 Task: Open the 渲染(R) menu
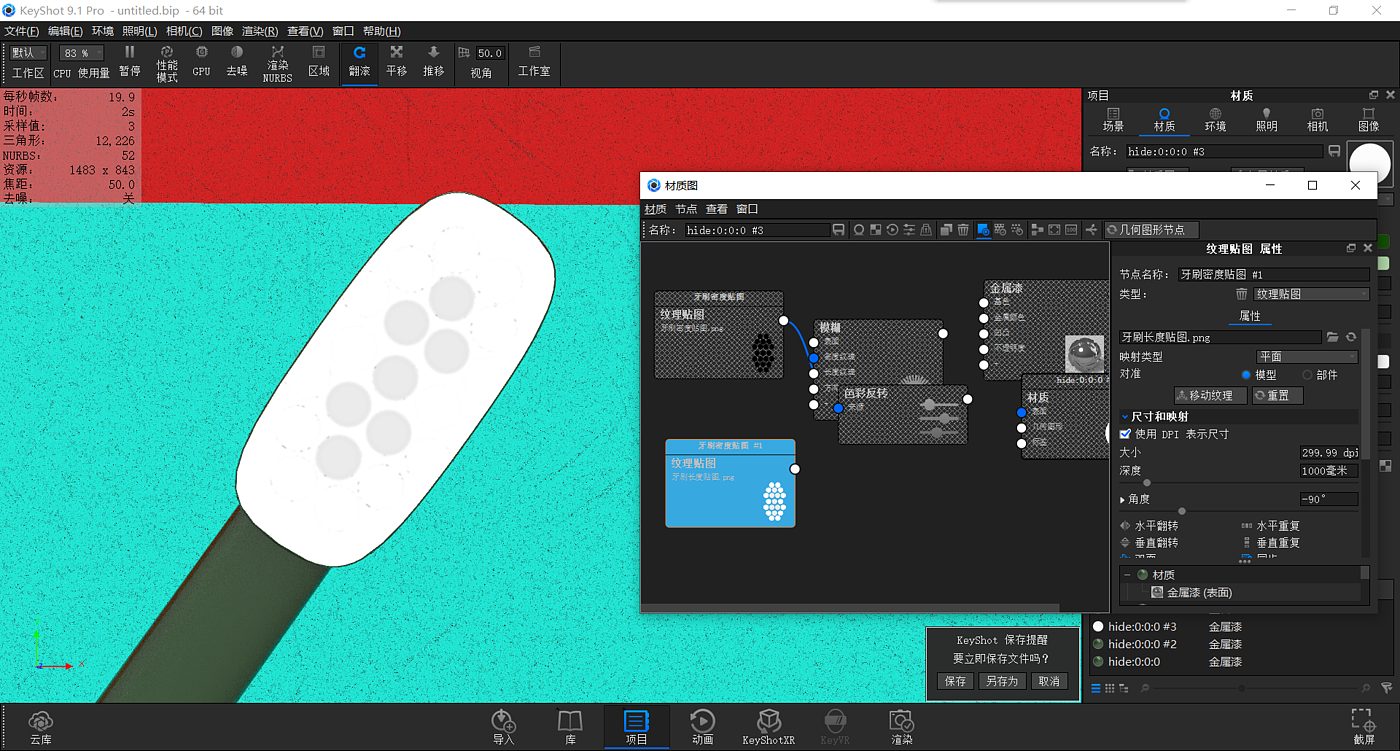[261, 31]
